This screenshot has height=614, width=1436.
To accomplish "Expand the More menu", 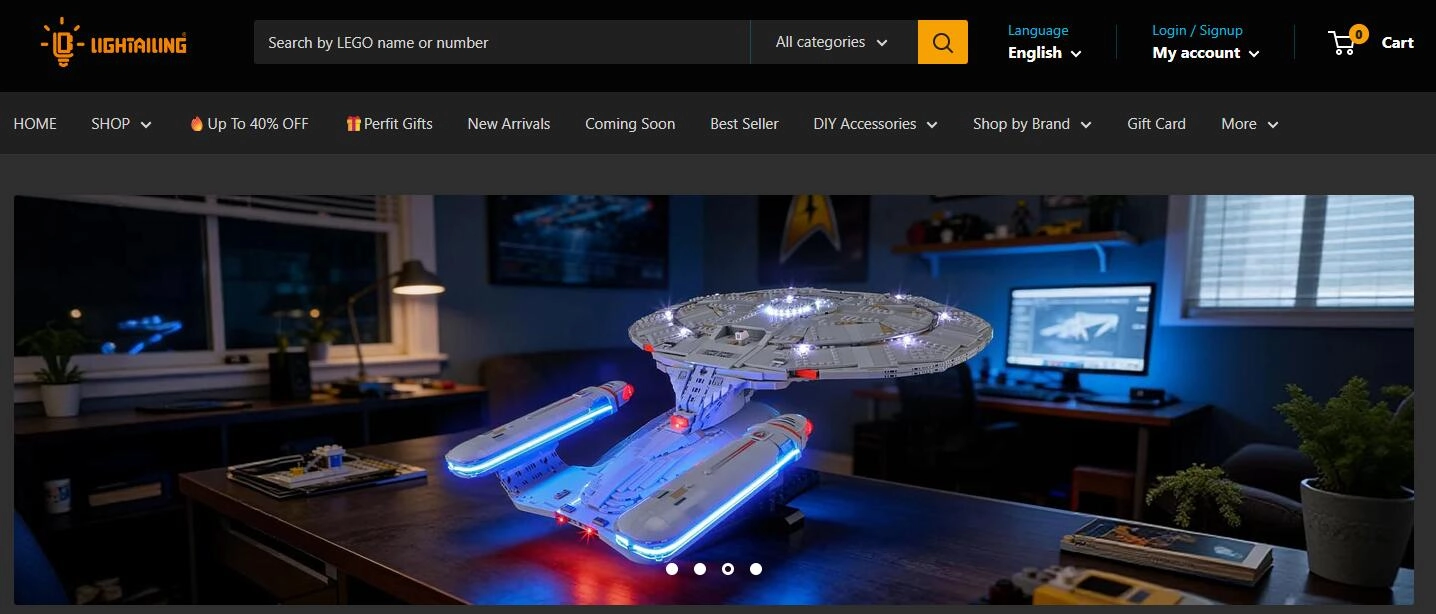I will [1250, 124].
